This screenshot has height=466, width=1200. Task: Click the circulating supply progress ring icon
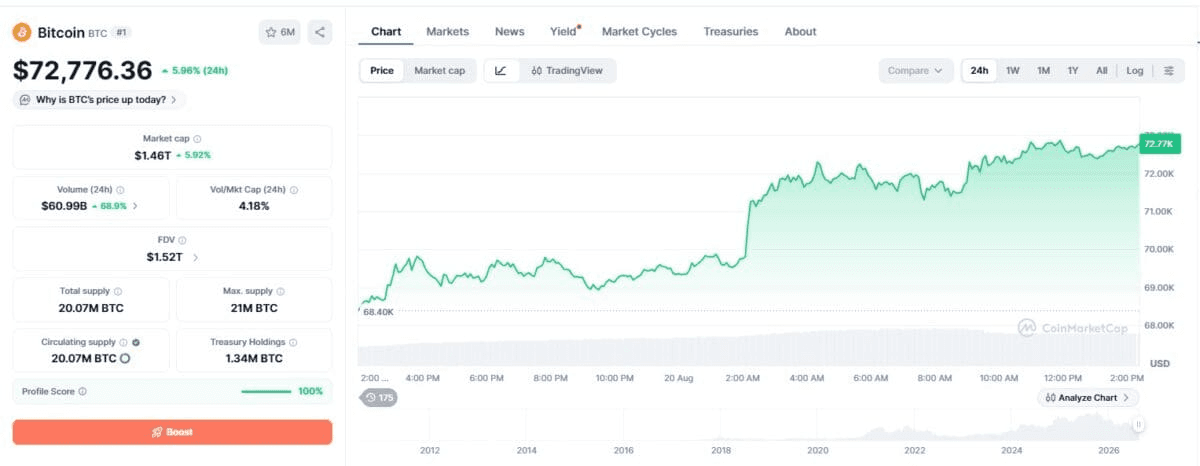coord(125,358)
